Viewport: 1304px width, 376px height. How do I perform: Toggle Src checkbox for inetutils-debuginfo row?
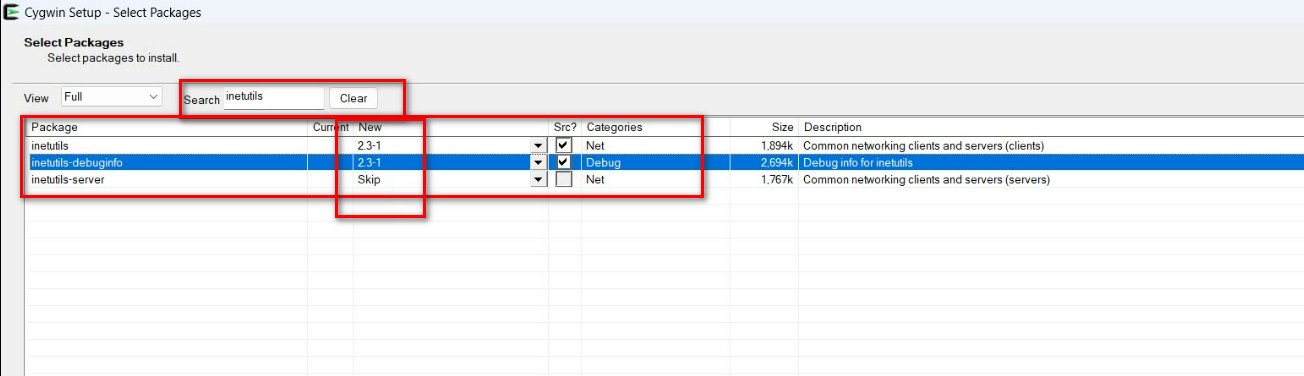pyautogui.click(x=564, y=162)
